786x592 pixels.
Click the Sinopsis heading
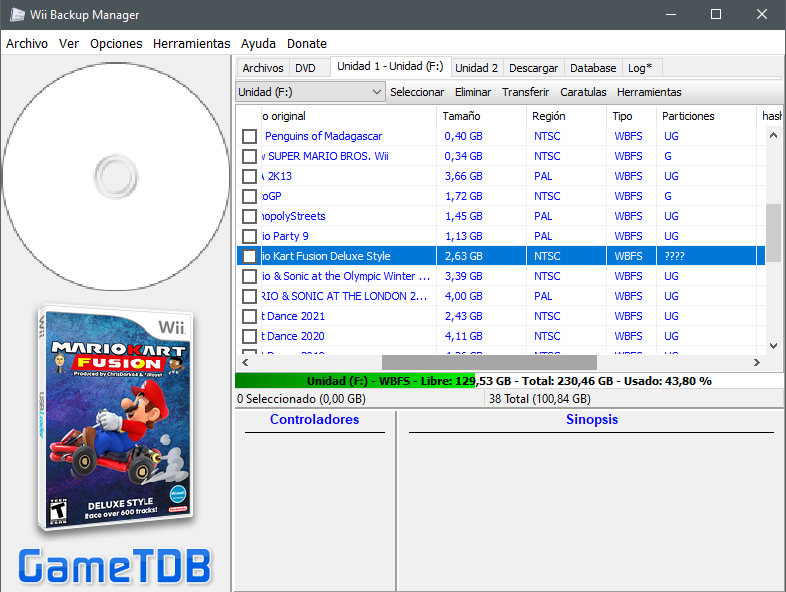[x=592, y=420]
